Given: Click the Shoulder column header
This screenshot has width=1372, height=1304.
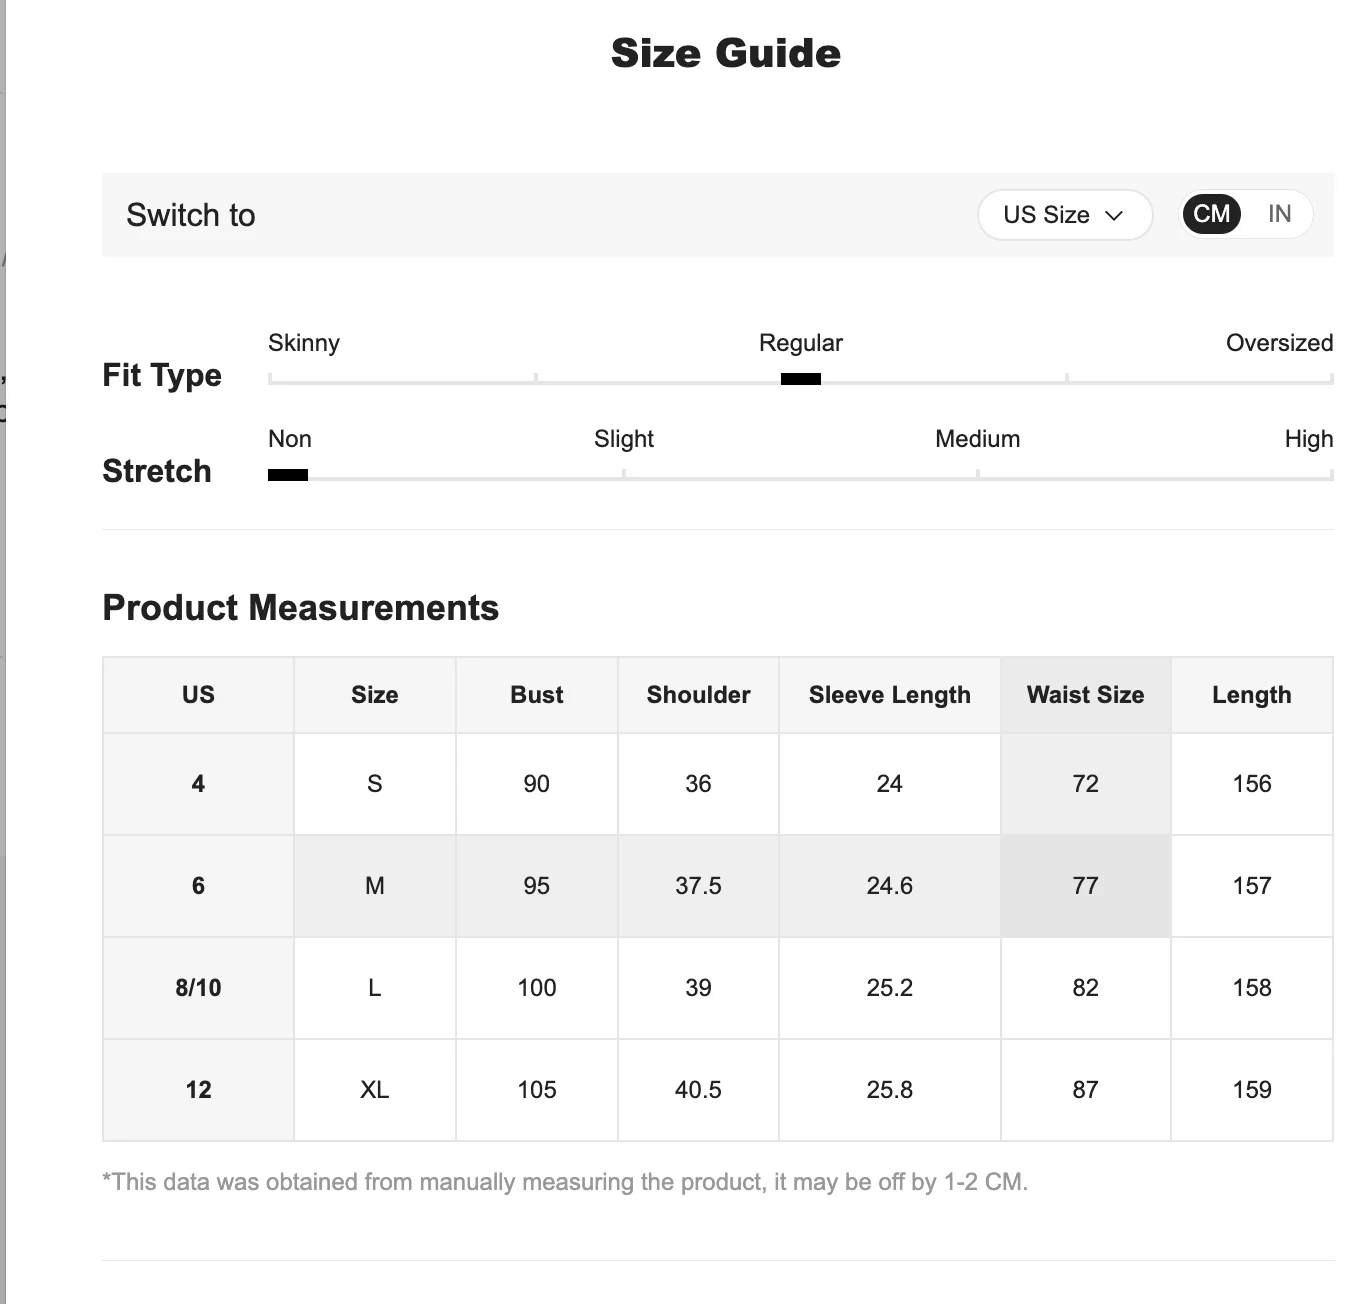Looking at the screenshot, I should [x=698, y=695].
